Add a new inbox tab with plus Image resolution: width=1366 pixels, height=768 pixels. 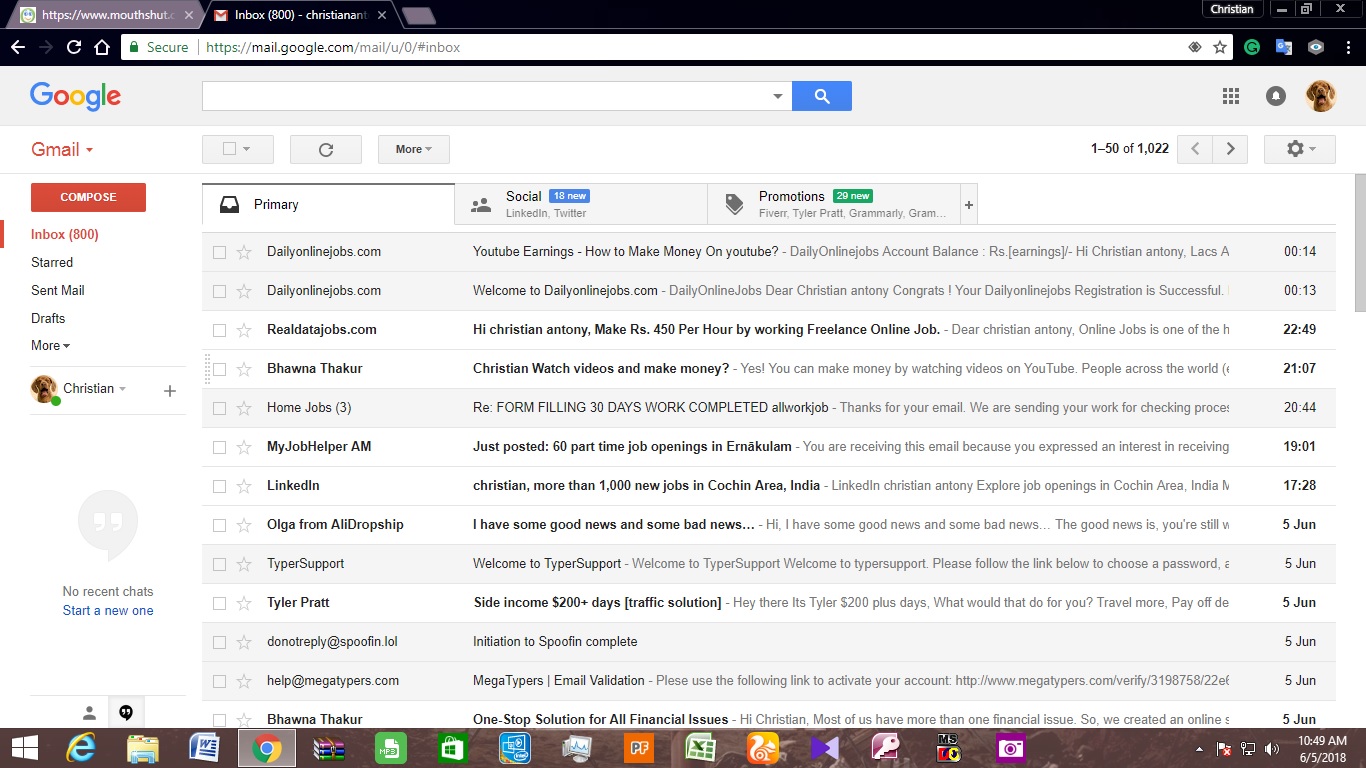(968, 205)
